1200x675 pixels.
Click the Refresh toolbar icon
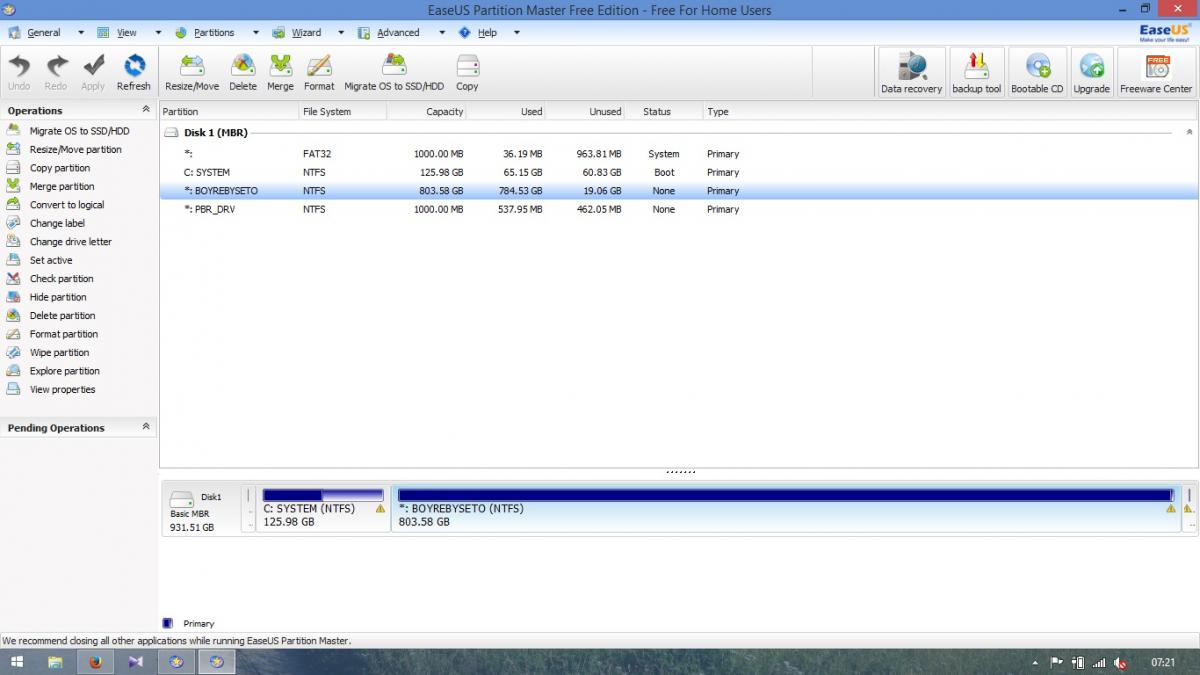tap(133, 72)
